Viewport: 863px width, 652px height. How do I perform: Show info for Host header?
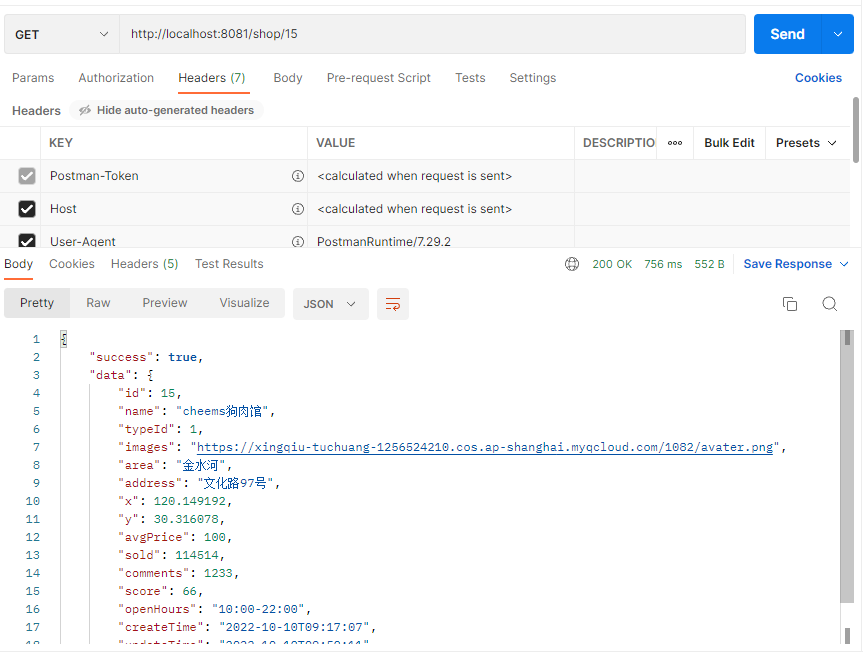(297, 209)
